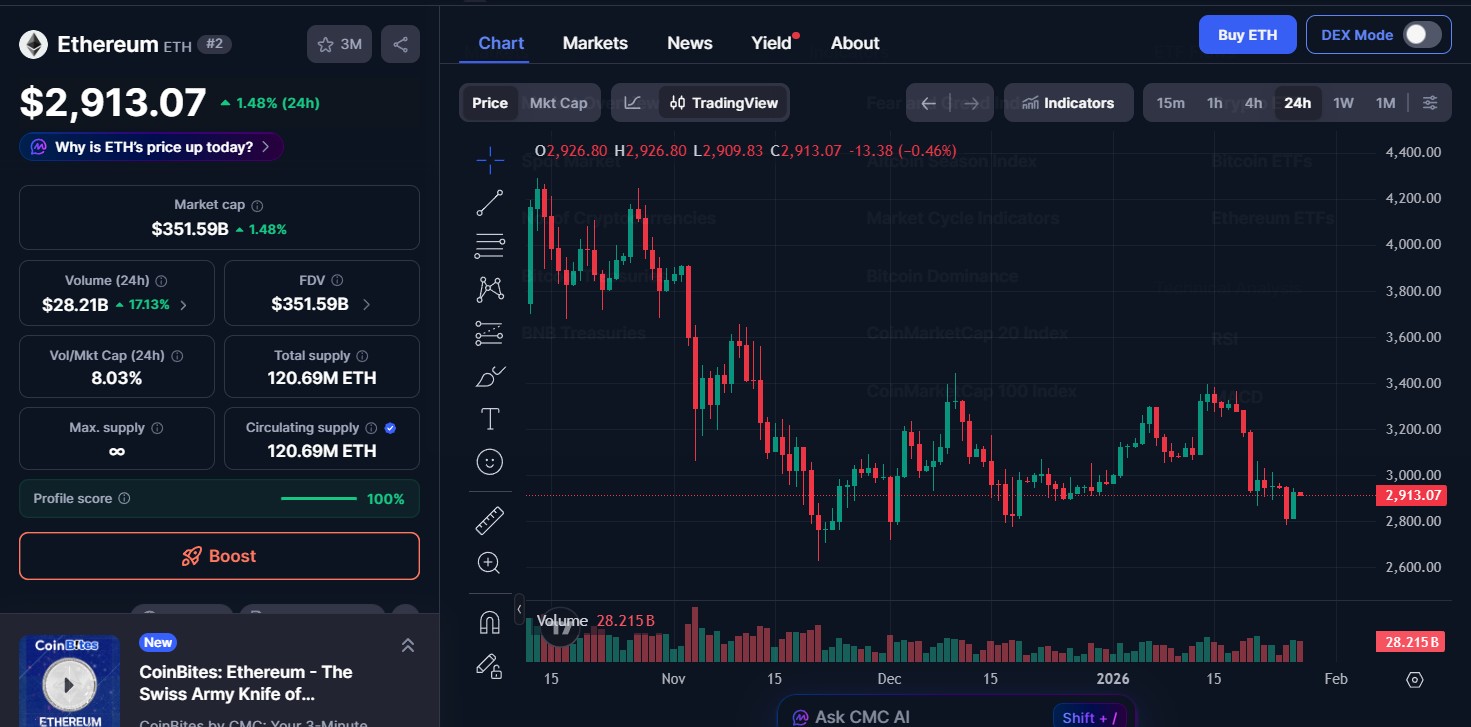Switch chart view to Mkt Cap
This screenshot has height=727, width=1471.
[558, 102]
